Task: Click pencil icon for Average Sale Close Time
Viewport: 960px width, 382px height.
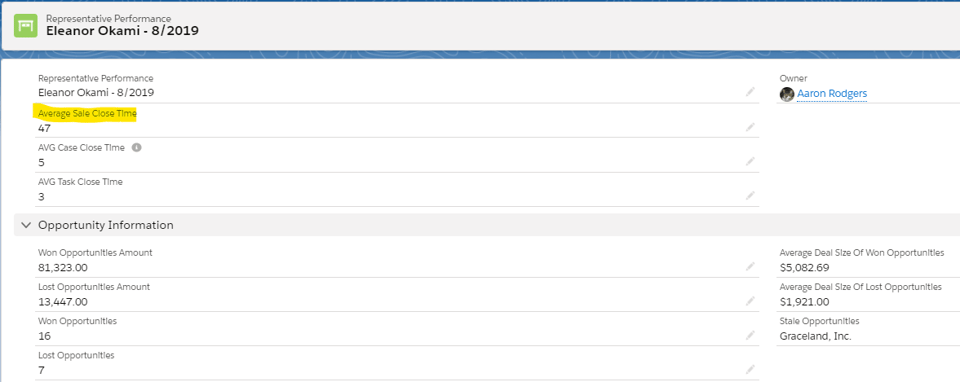Action: (x=750, y=127)
